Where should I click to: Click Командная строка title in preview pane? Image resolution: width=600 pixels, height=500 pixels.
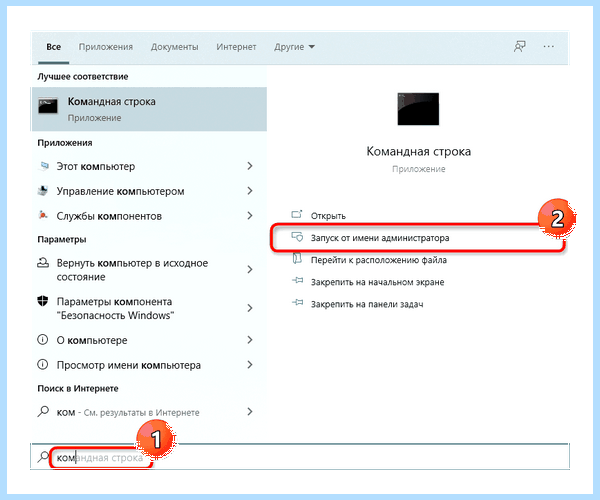419,151
